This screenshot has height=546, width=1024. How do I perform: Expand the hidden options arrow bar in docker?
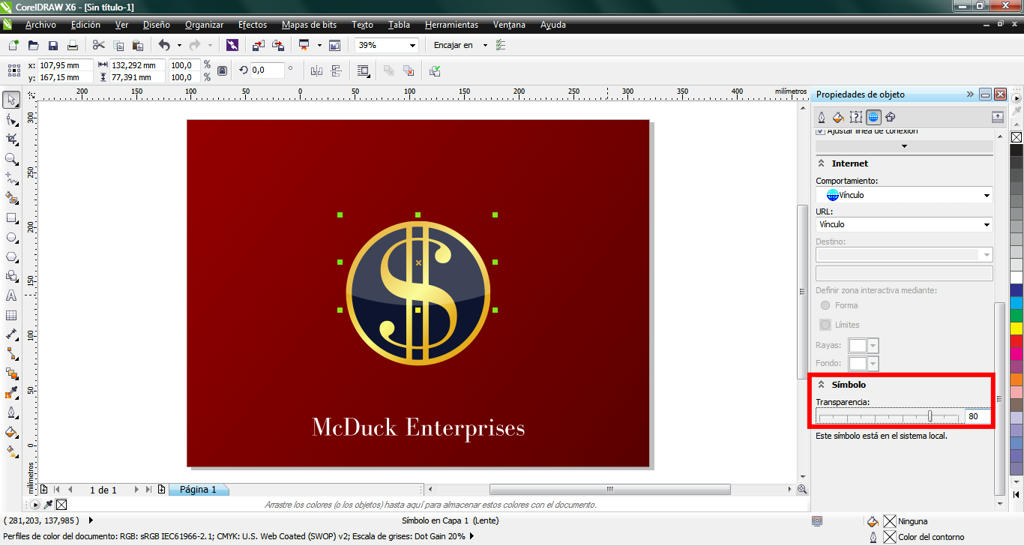[904, 146]
